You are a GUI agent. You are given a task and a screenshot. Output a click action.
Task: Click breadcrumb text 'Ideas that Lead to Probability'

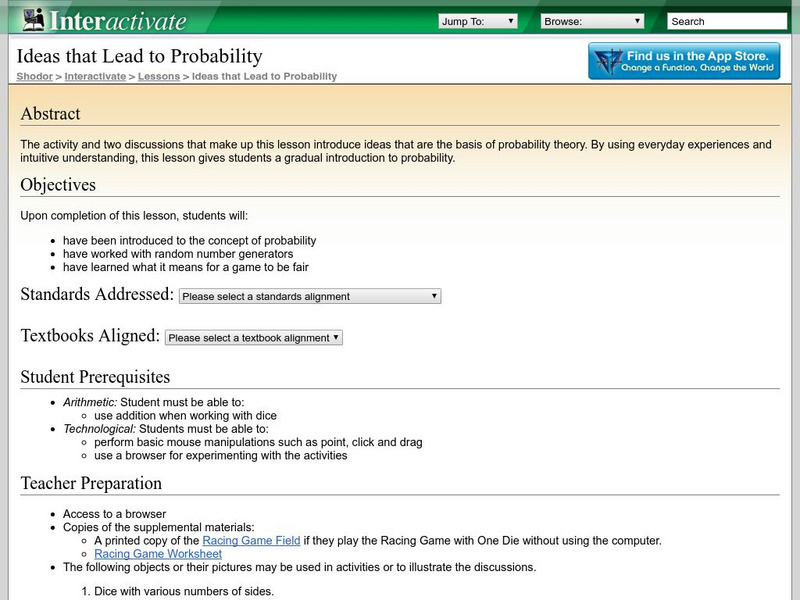(x=264, y=77)
